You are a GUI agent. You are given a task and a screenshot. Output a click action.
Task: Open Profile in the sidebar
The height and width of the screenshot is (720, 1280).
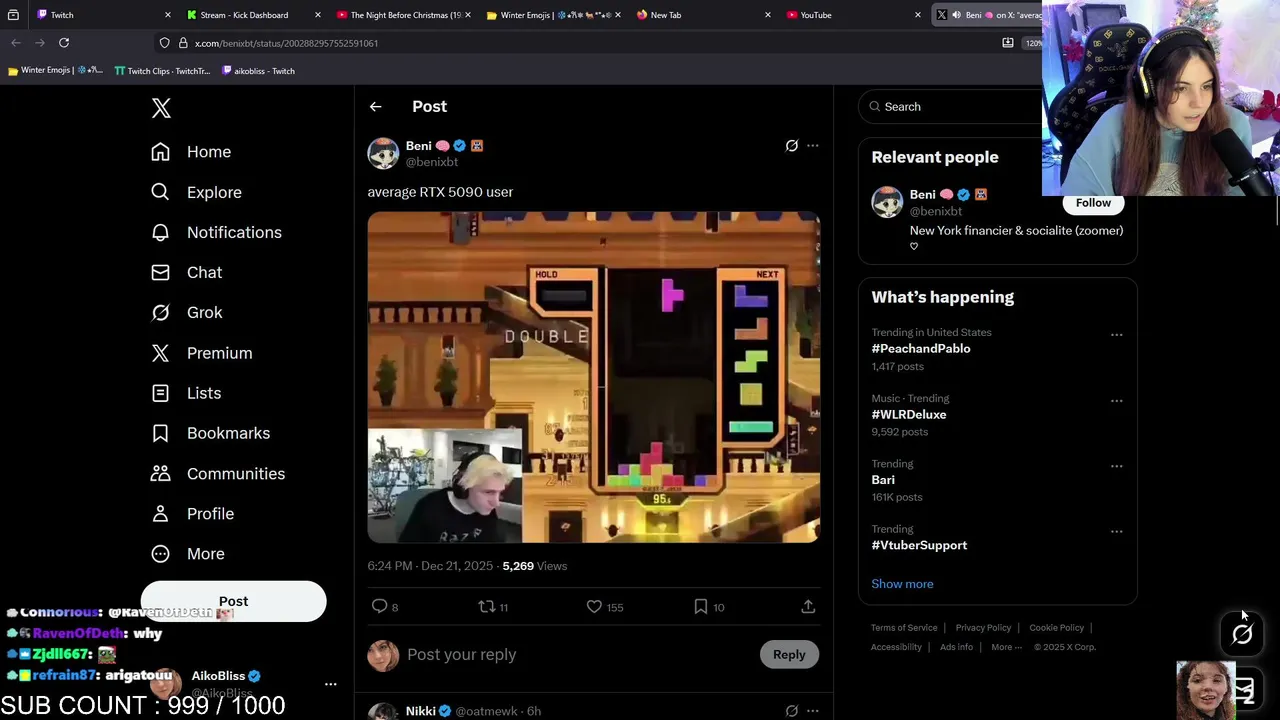[192, 513]
